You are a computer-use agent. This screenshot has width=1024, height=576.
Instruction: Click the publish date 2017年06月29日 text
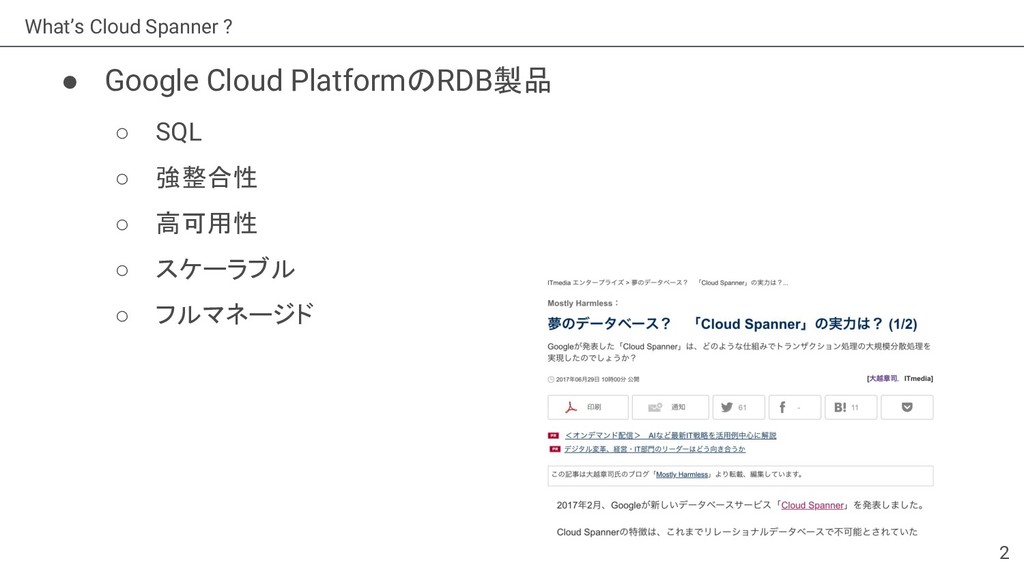(597, 379)
